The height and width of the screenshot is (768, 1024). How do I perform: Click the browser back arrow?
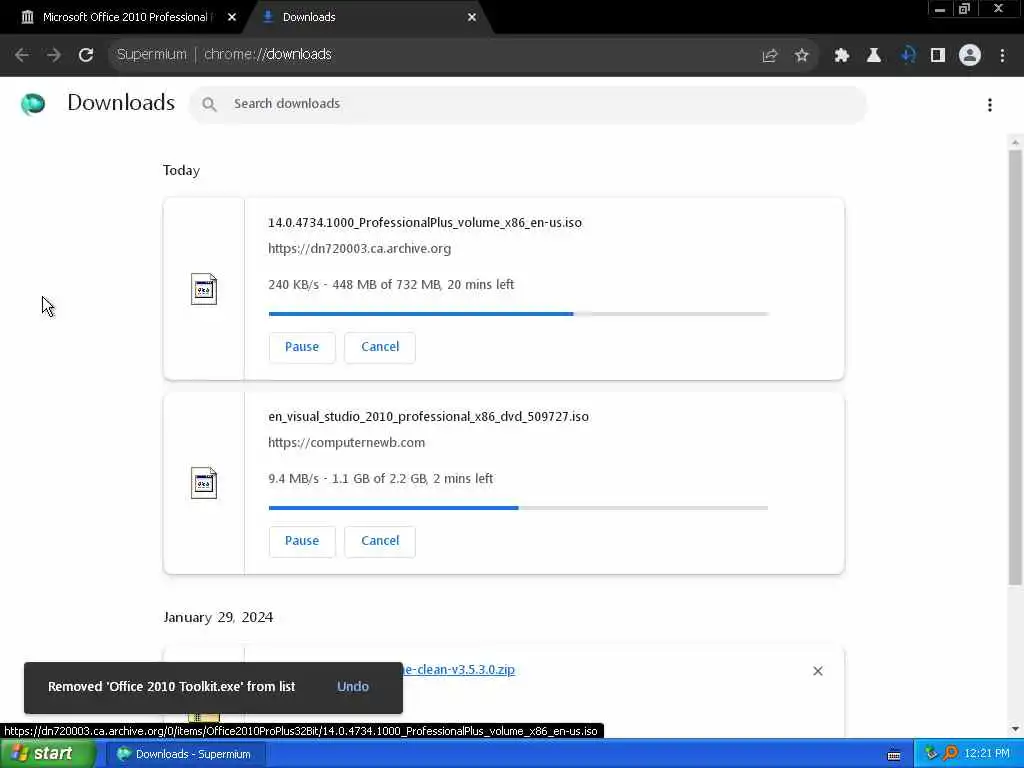pos(22,55)
